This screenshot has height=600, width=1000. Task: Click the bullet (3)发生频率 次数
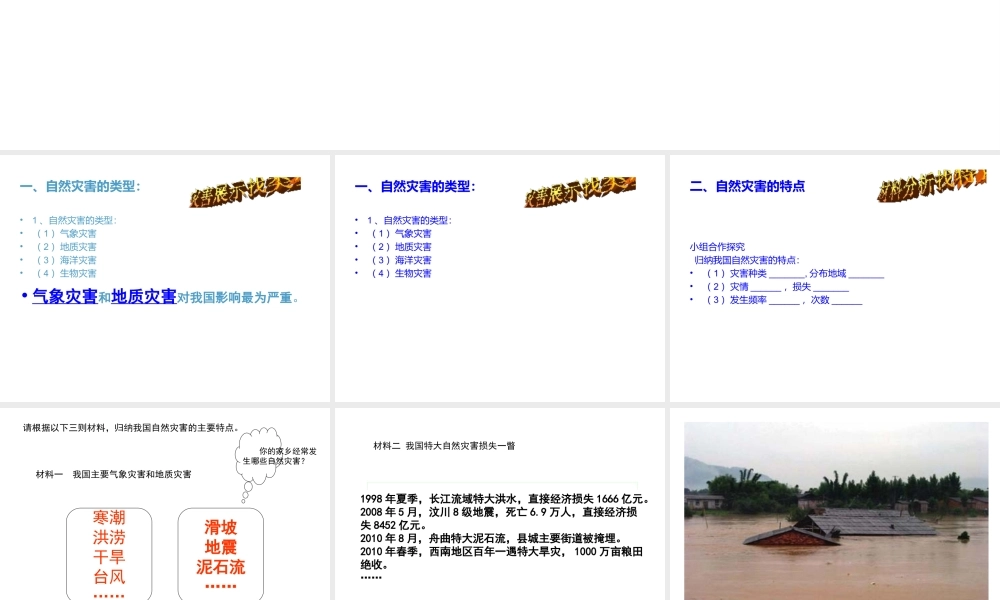pos(783,300)
